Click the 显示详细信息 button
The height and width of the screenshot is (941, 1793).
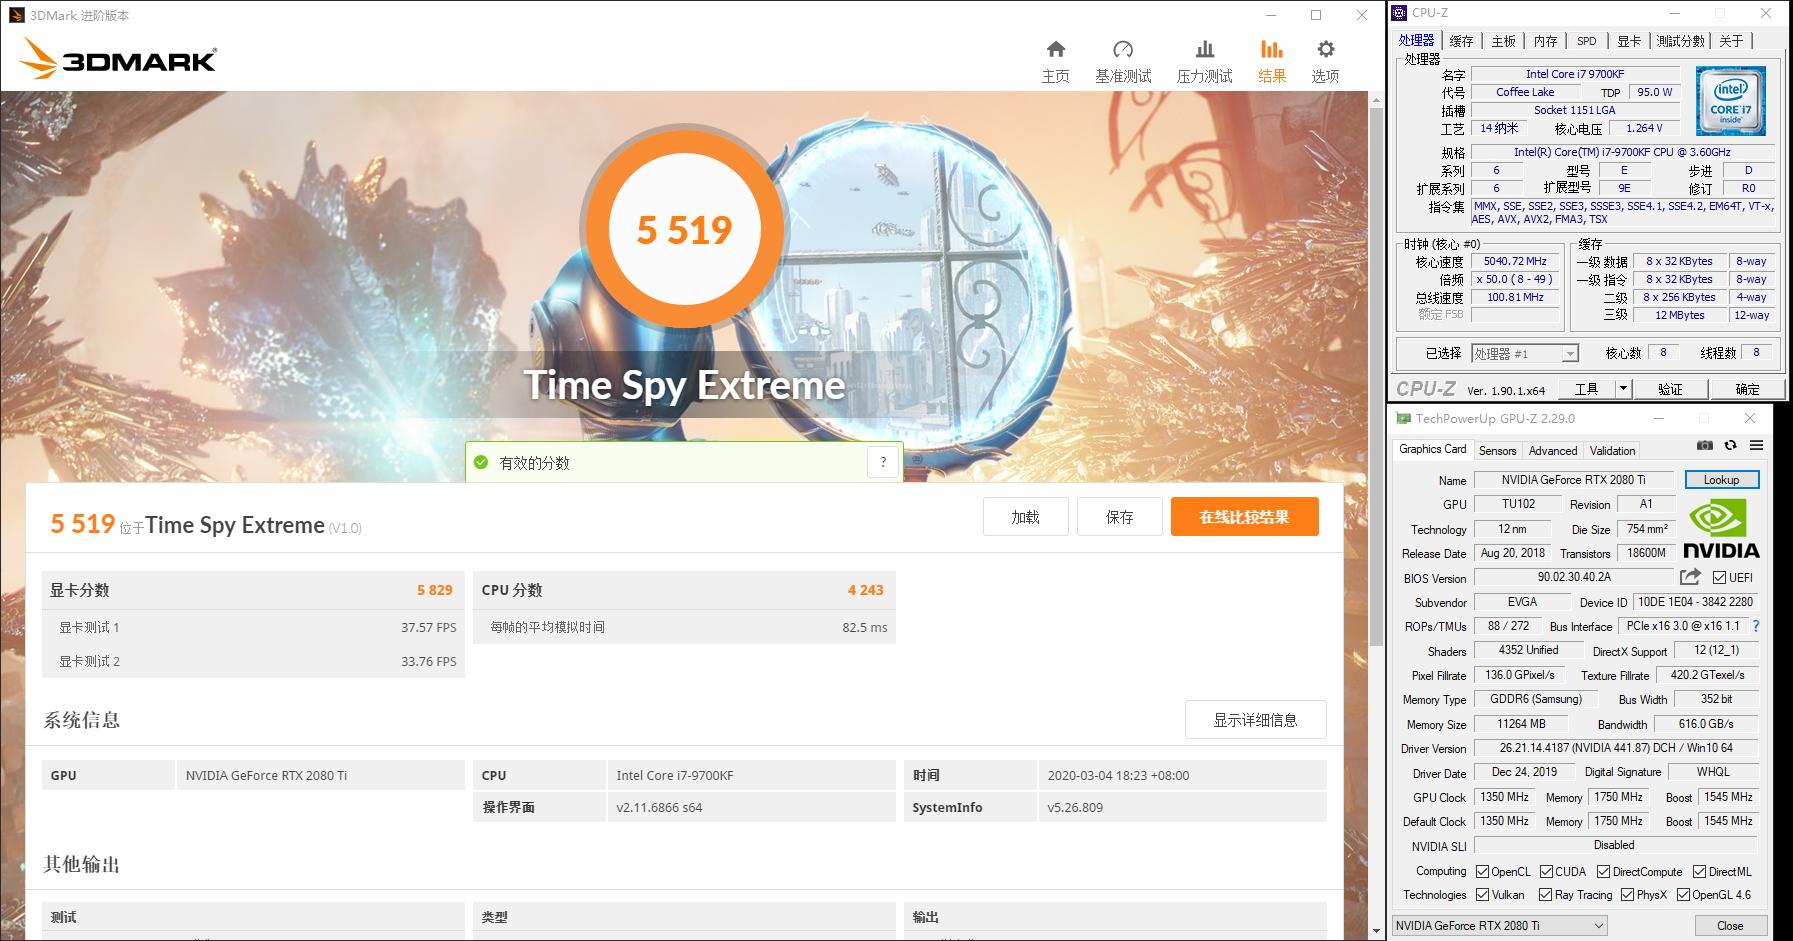click(1256, 720)
